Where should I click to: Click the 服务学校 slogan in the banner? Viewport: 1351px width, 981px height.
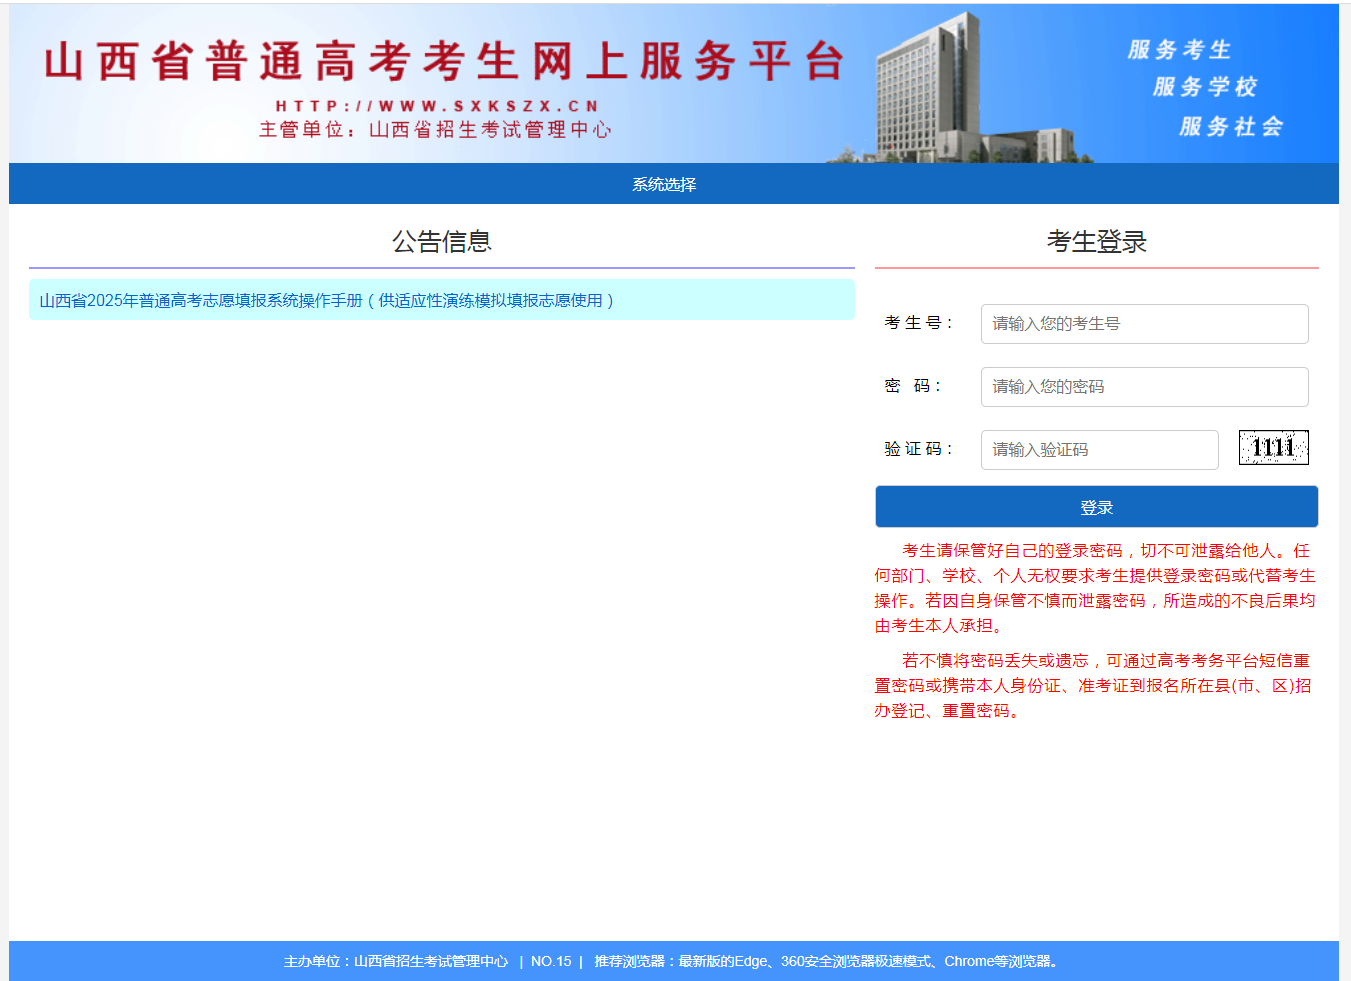point(1204,87)
